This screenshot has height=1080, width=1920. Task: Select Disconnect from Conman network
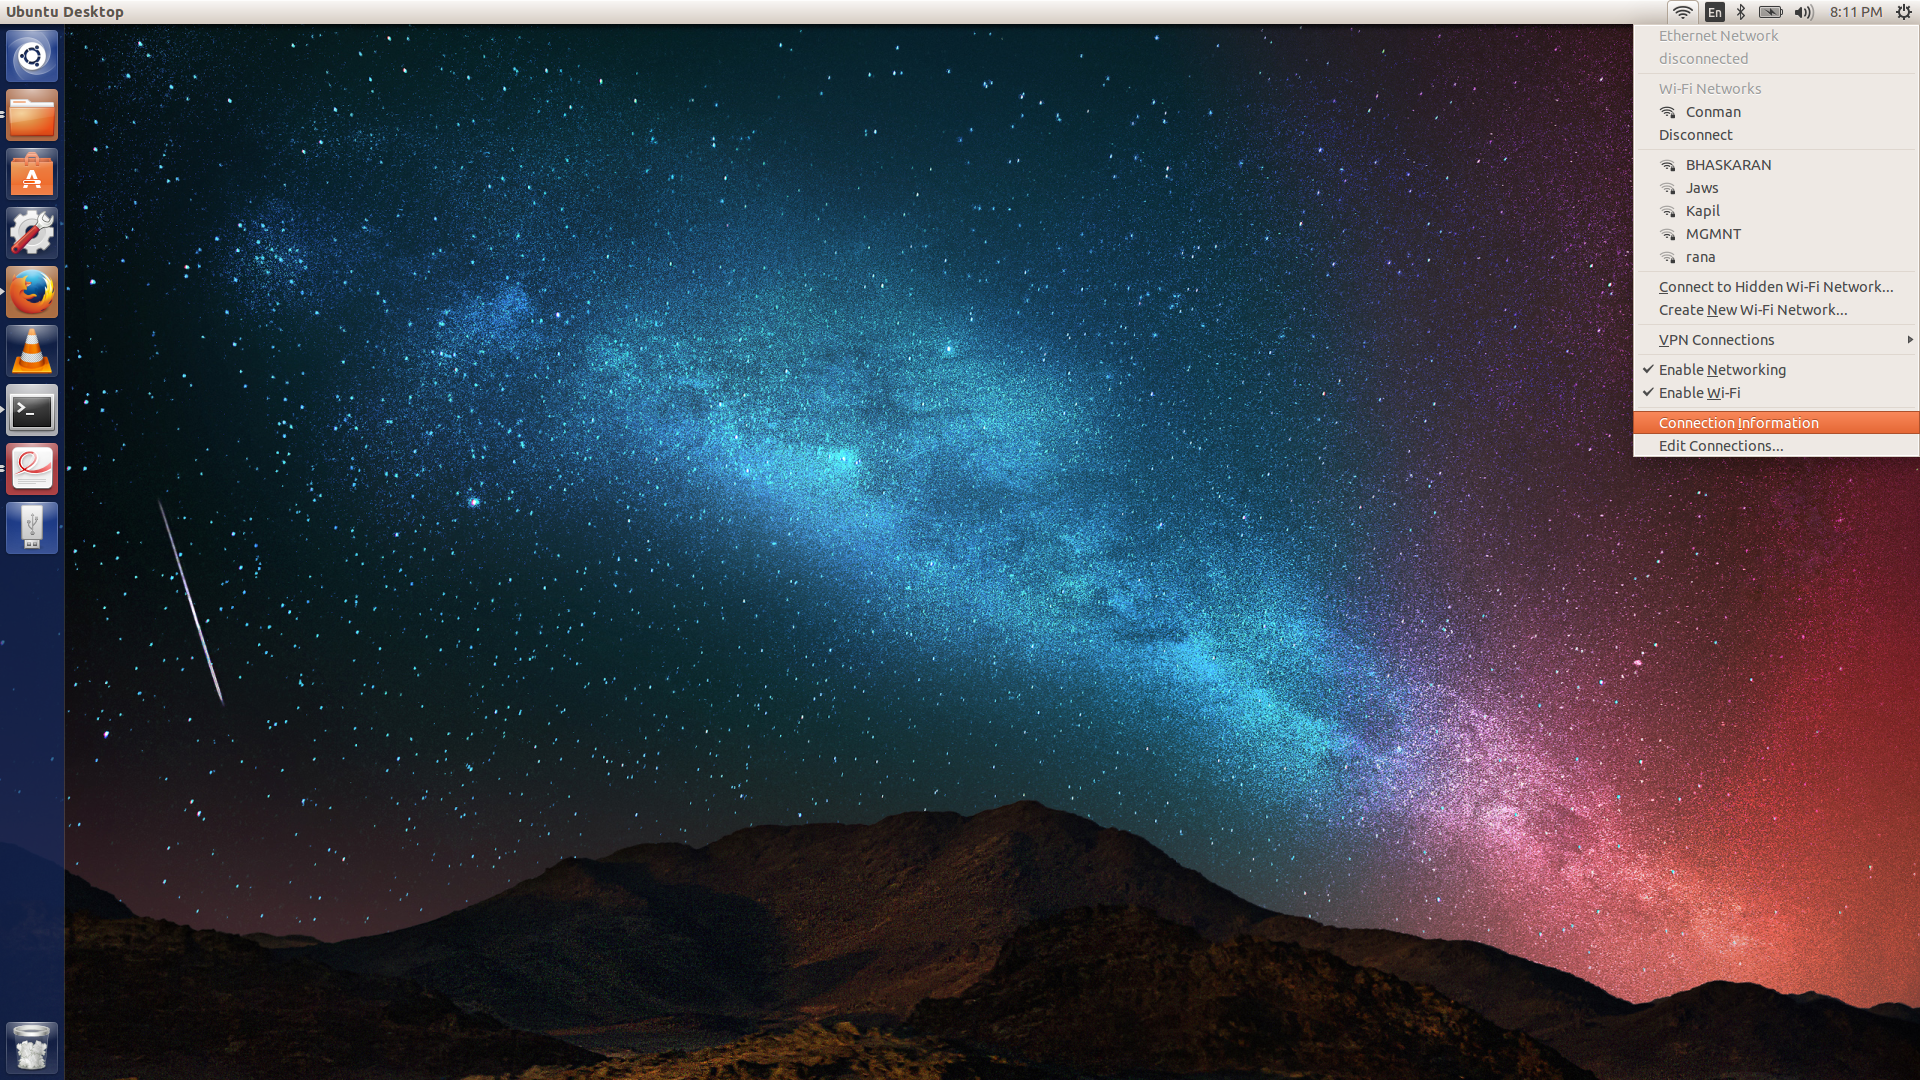pyautogui.click(x=1695, y=135)
